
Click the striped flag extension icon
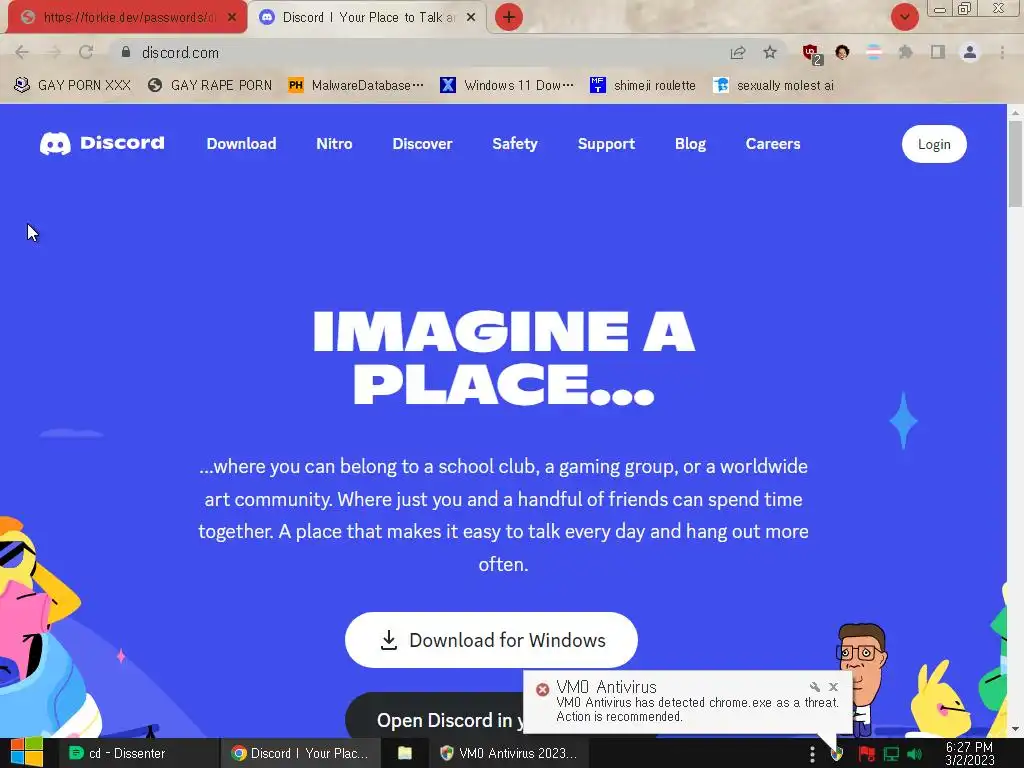pos(874,52)
